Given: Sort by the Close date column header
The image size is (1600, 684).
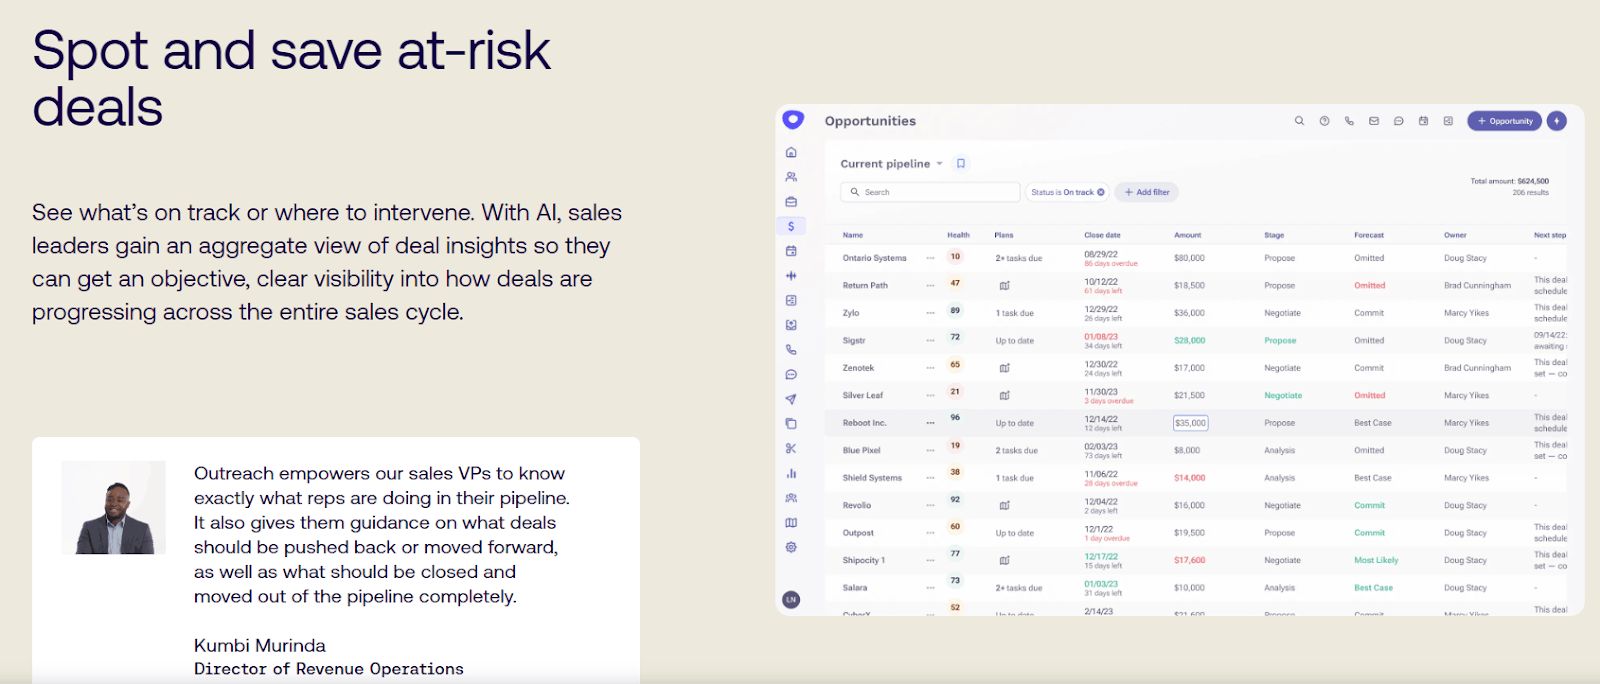Looking at the screenshot, I should tap(1102, 235).
